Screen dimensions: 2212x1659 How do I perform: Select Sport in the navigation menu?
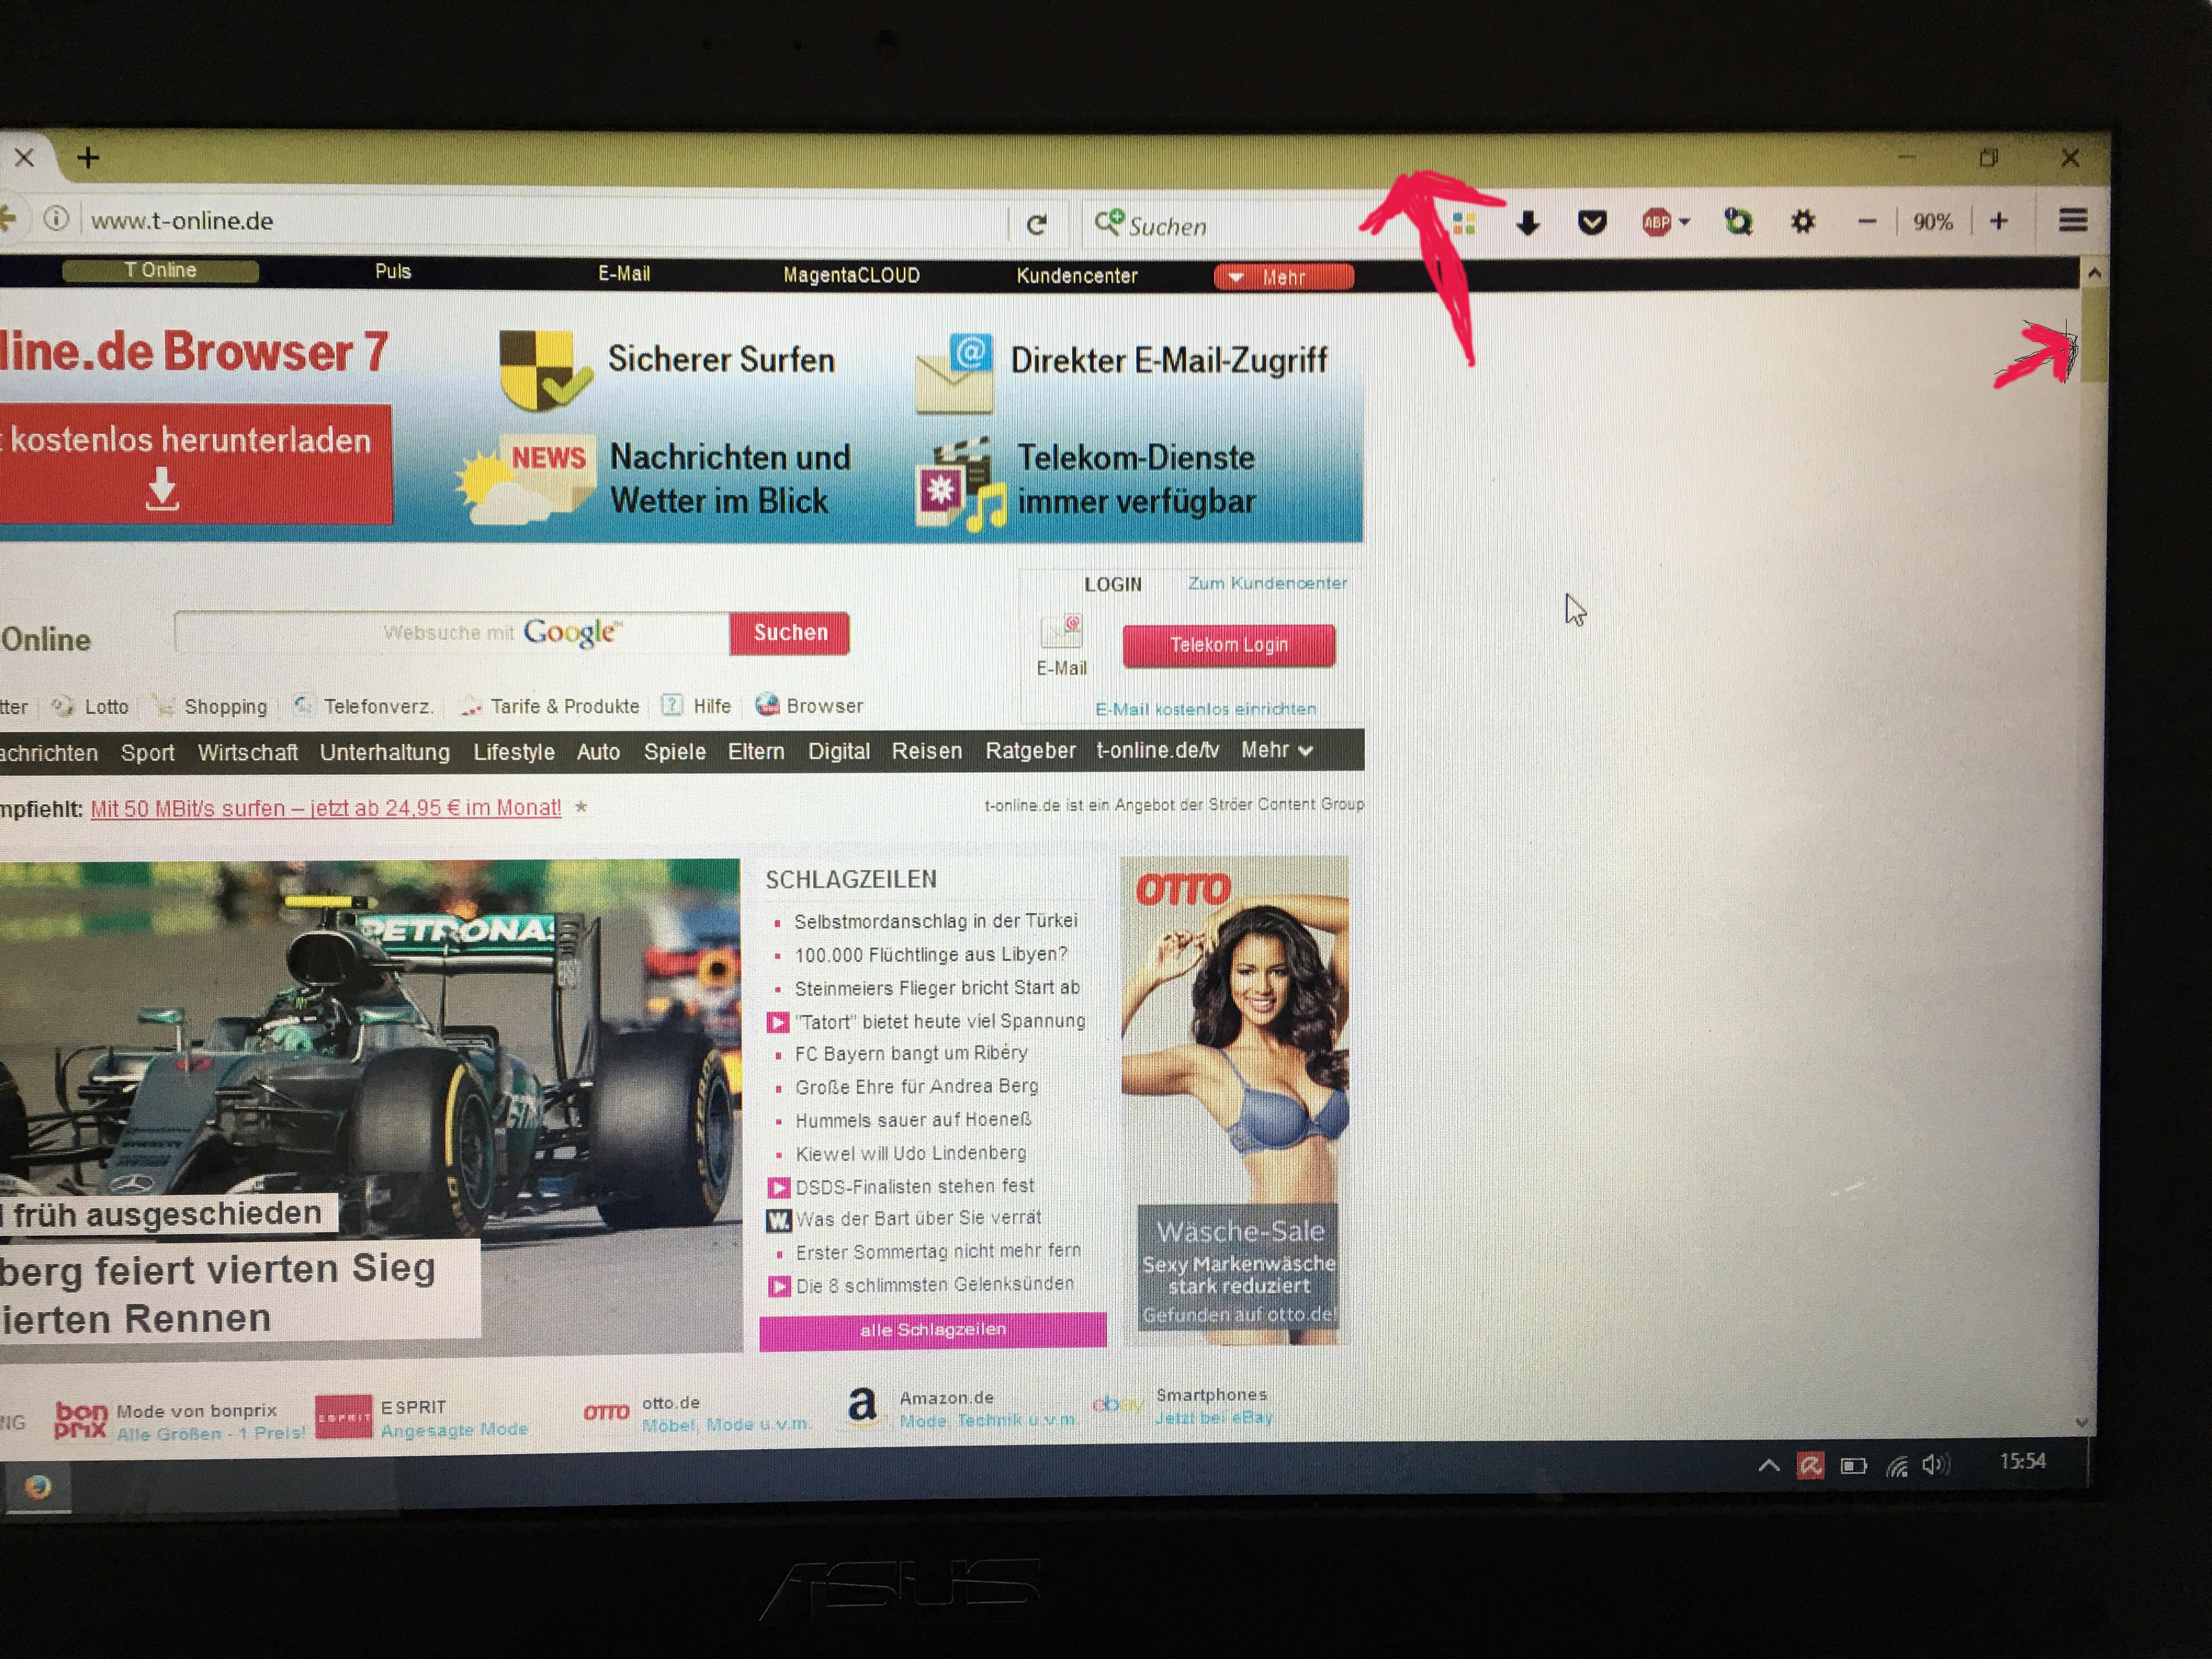(x=147, y=753)
